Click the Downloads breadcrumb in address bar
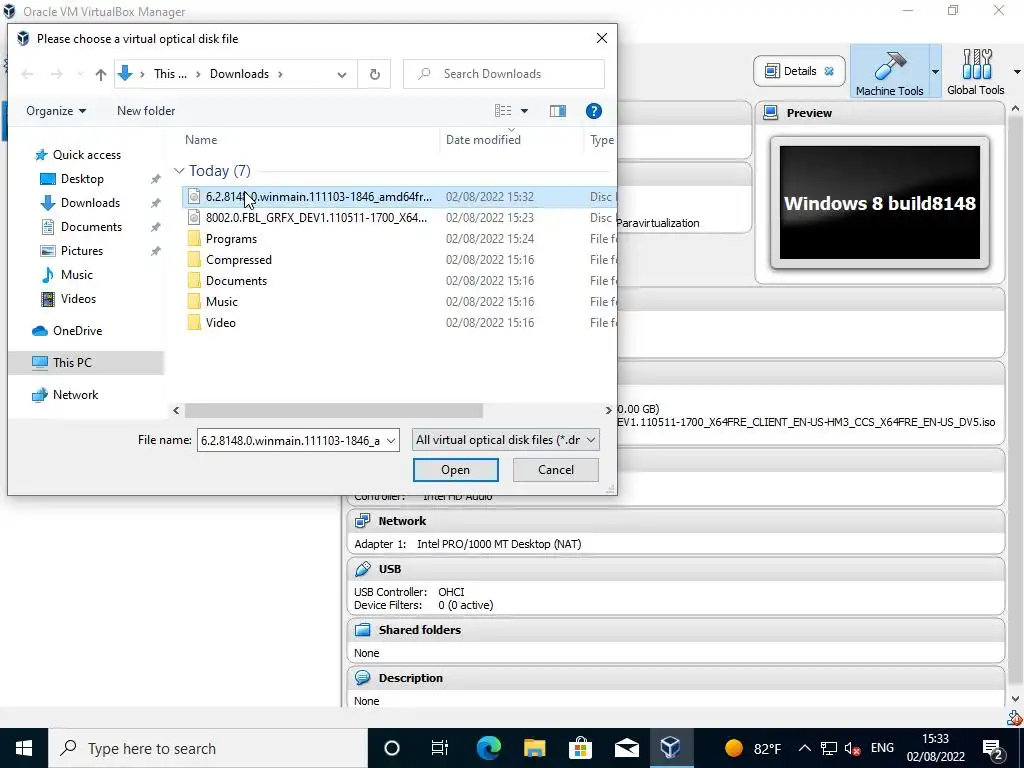The height and width of the screenshot is (768, 1024). 239,74
